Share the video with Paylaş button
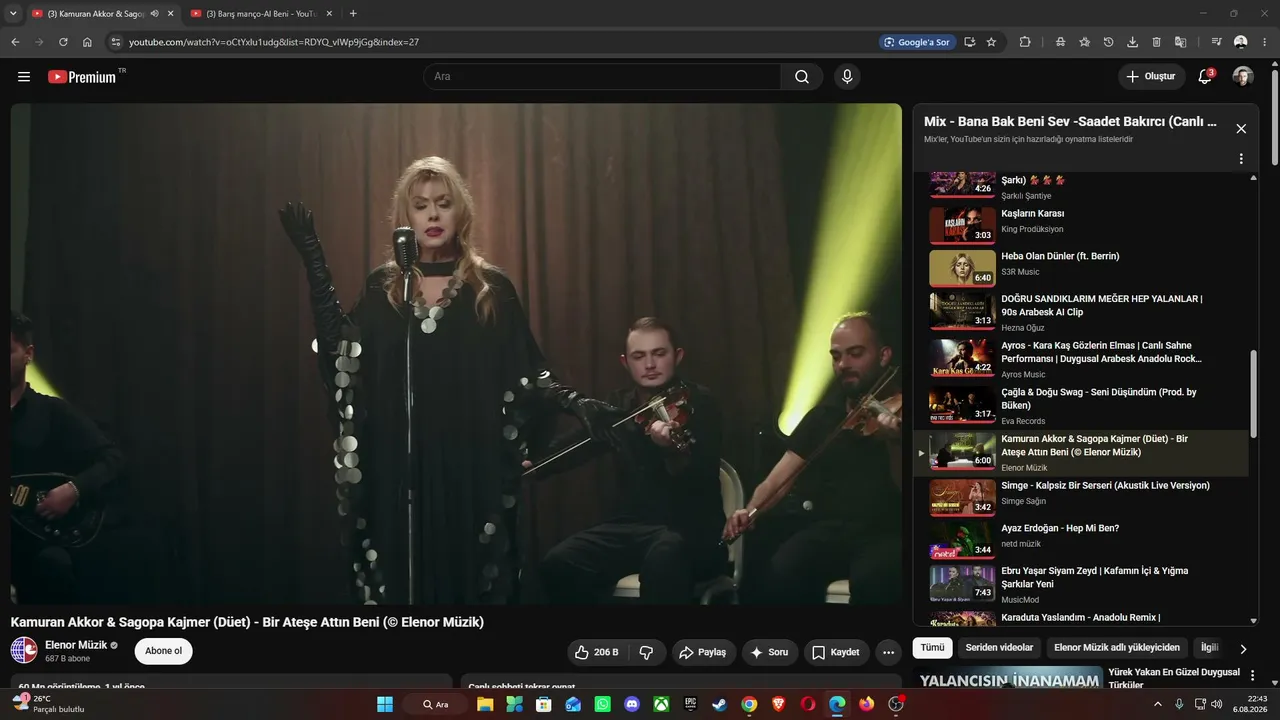The image size is (1280, 720). pyautogui.click(x=704, y=652)
